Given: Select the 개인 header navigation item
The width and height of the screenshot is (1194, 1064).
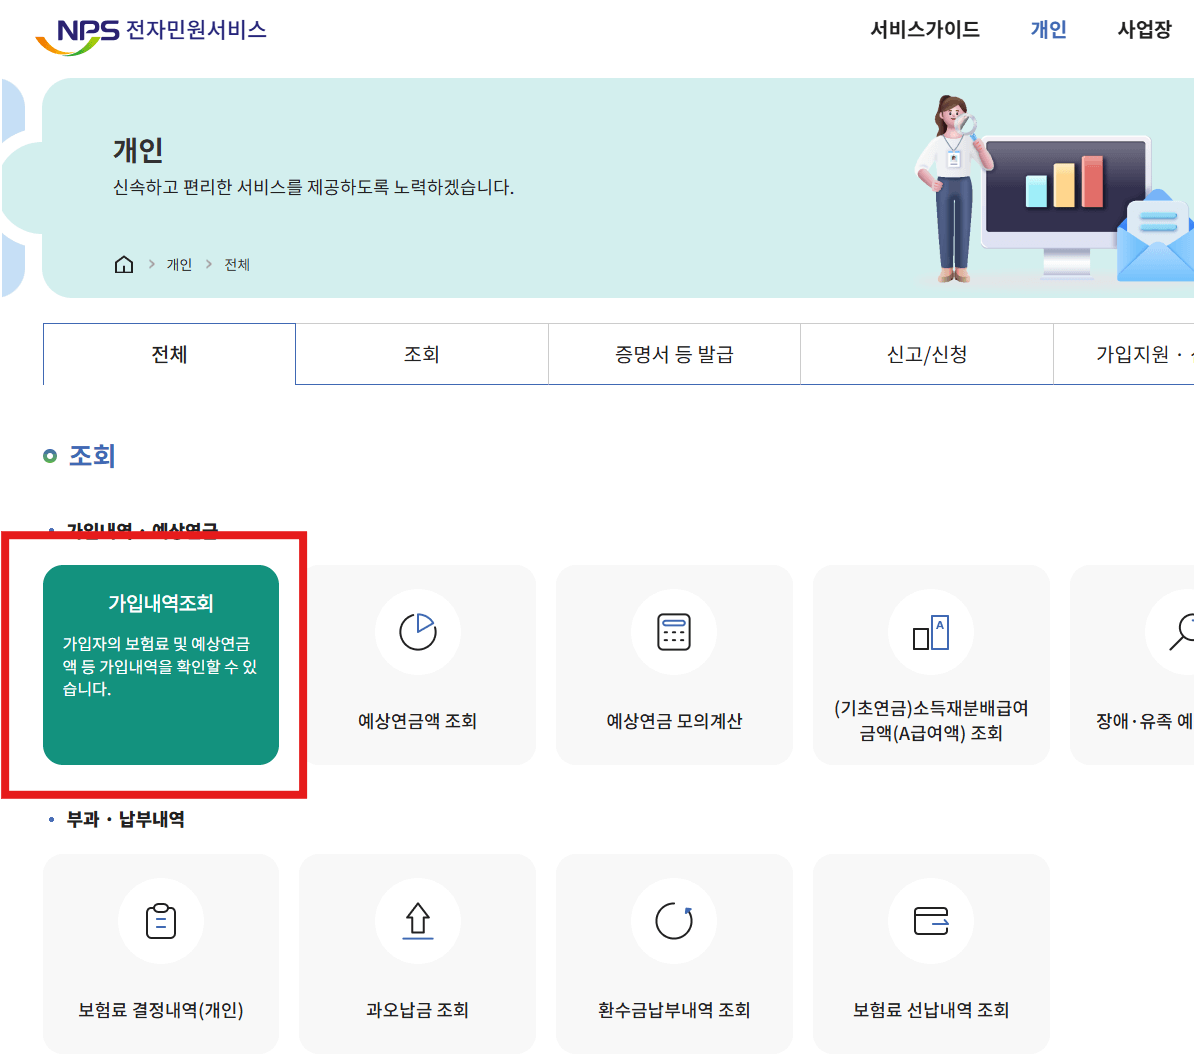Looking at the screenshot, I should (x=1047, y=31).
